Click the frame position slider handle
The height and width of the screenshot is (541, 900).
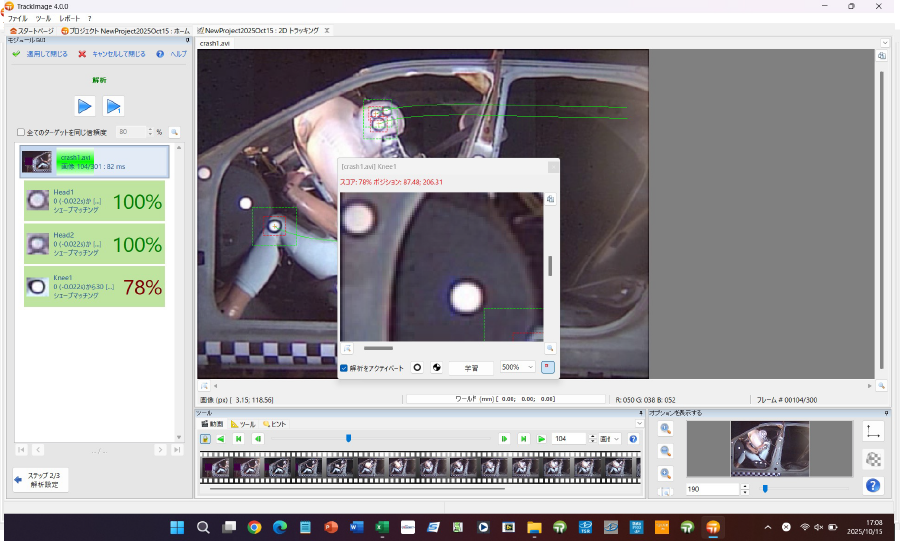348,438
